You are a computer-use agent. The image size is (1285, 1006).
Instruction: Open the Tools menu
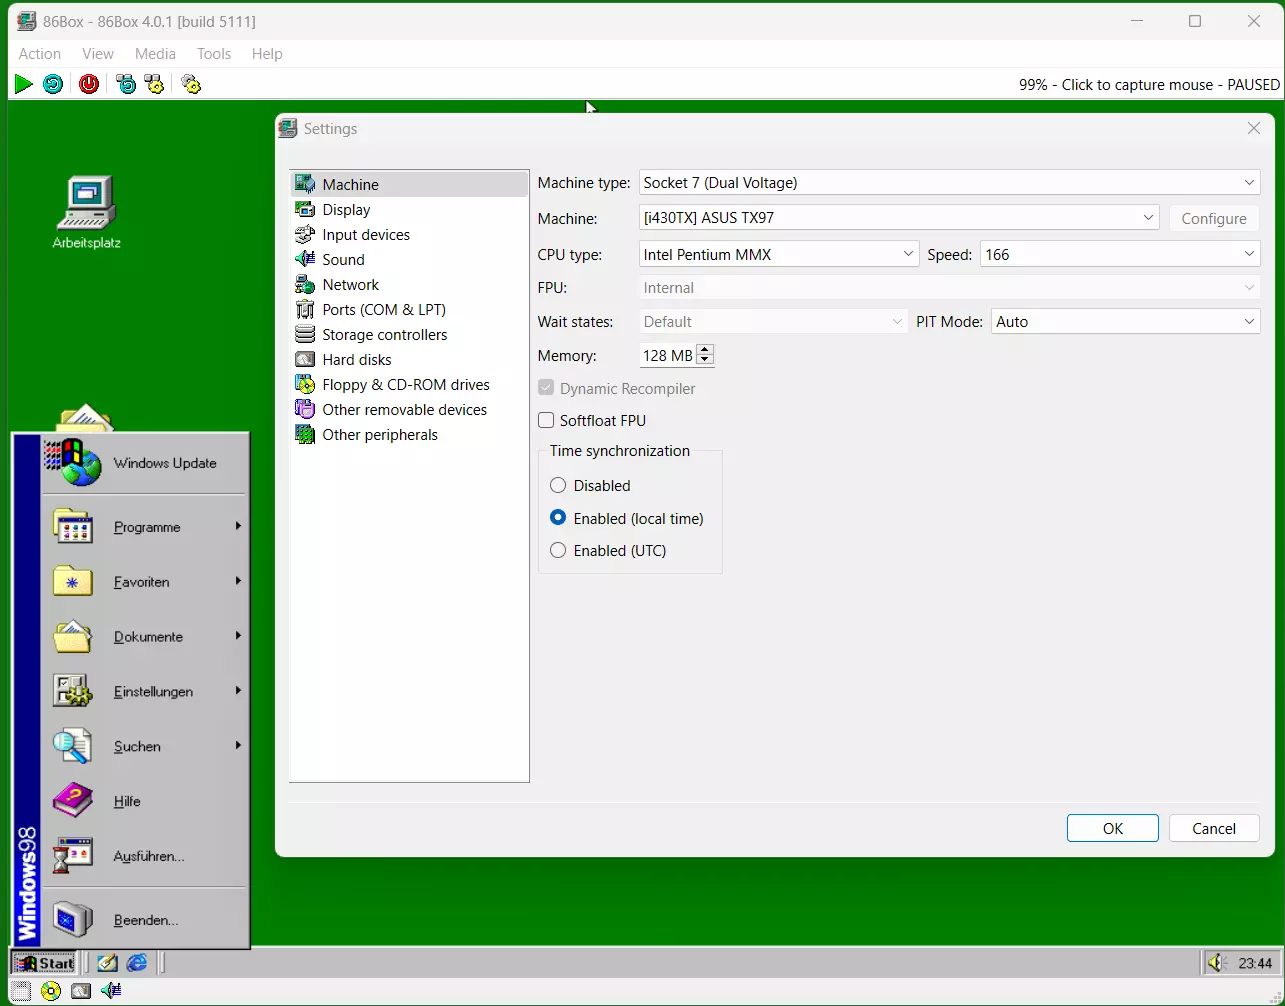pyautogui.click(x=214, y=54)
